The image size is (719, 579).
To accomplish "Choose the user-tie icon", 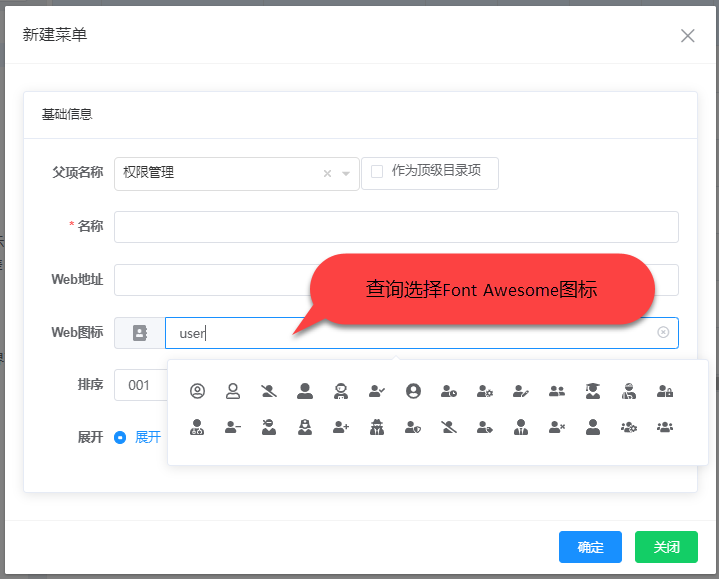I will pyautogui.click(x=521, y=427).
